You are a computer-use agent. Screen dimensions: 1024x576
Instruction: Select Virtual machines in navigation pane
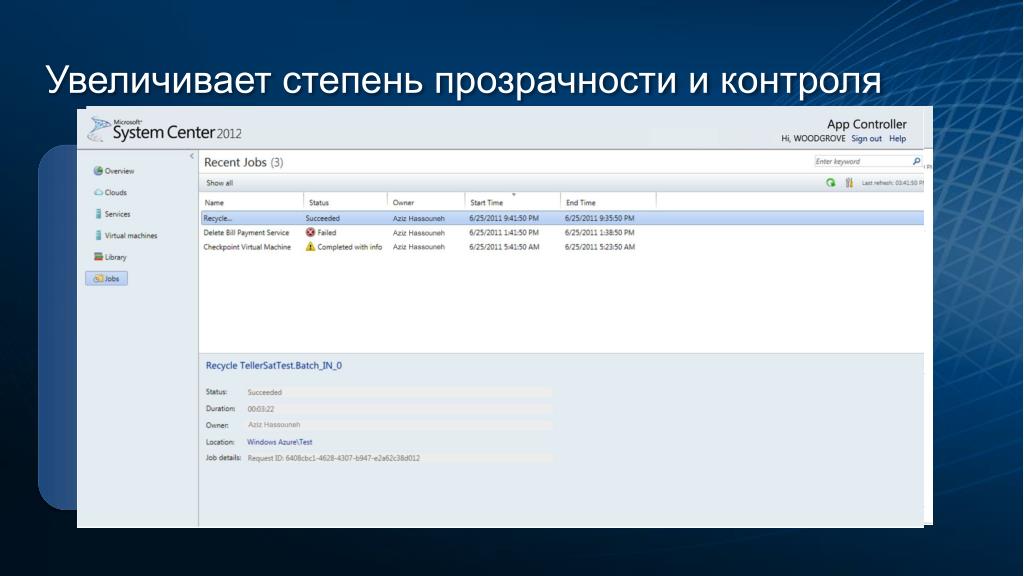[129, 236]
